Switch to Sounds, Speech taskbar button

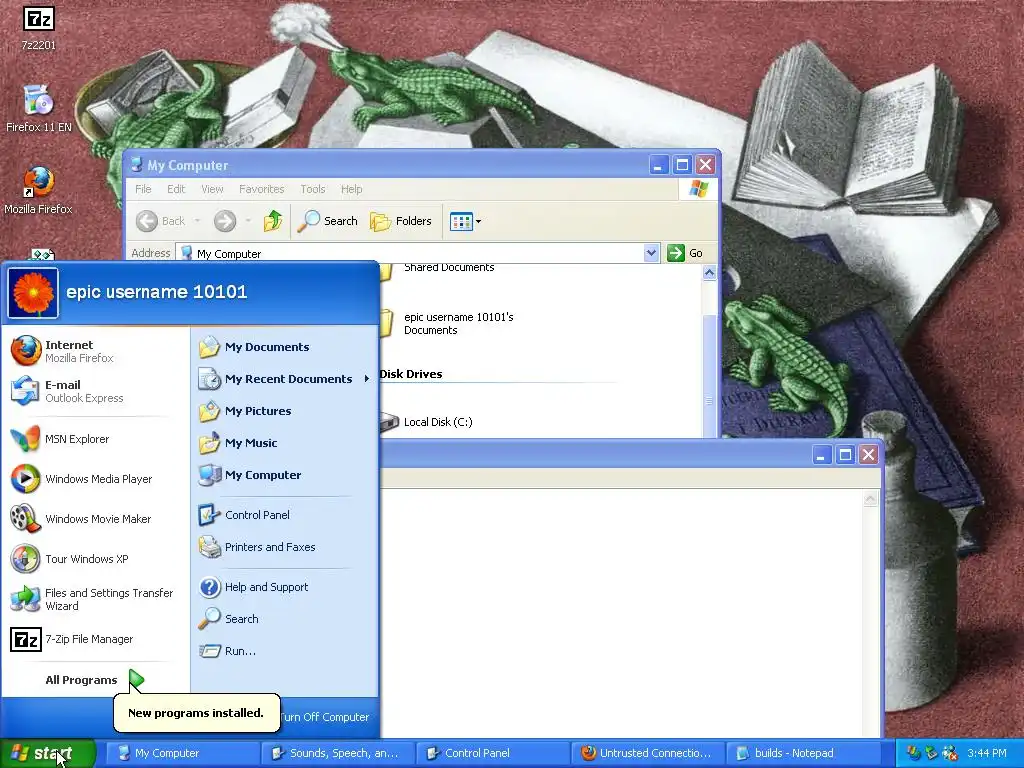[337, 753]
